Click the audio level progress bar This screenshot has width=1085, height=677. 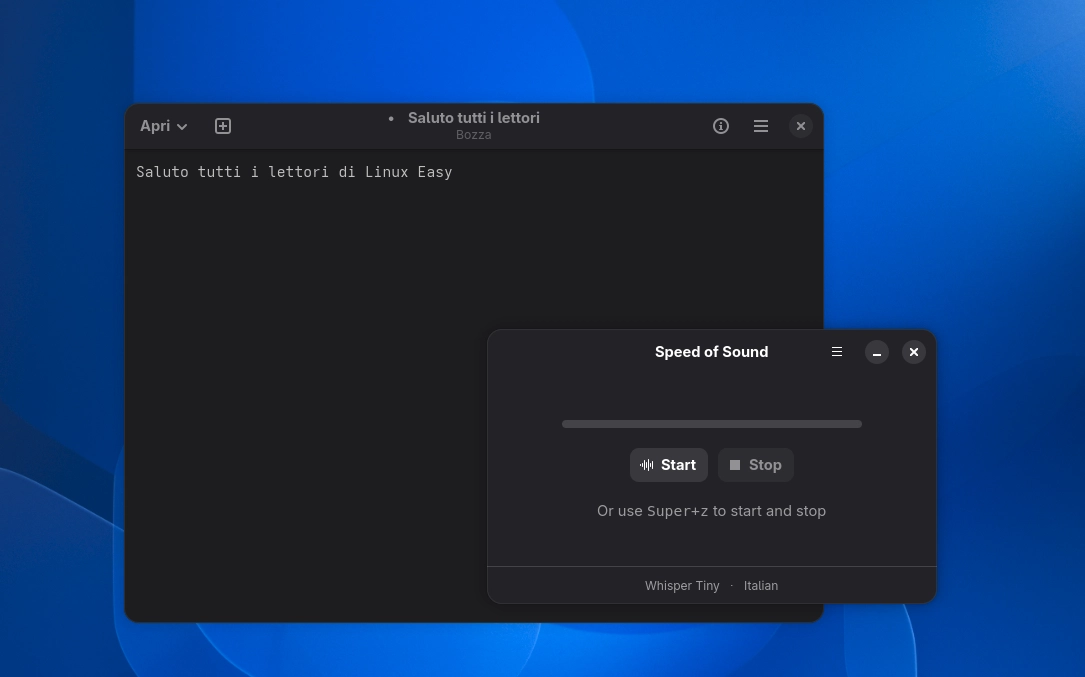click(711, 424)
